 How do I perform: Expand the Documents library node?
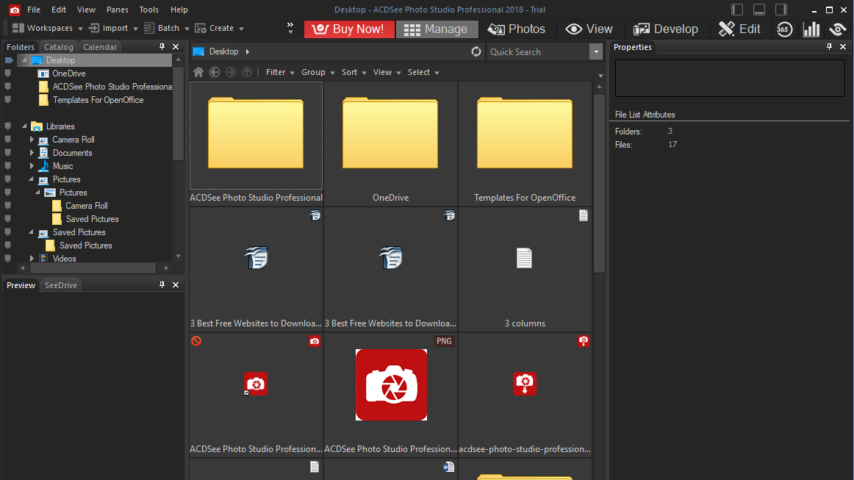tap(32, 153)
